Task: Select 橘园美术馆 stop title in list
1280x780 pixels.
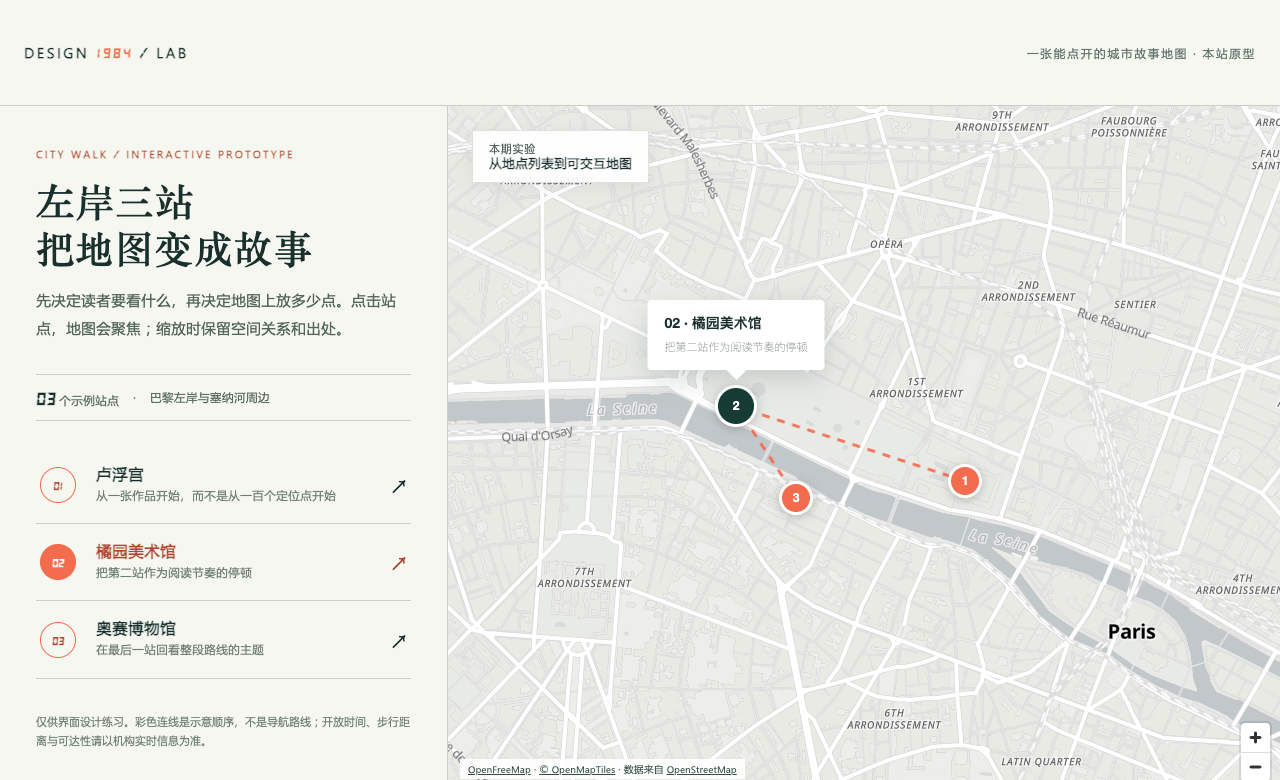Action: click(136, 552)
